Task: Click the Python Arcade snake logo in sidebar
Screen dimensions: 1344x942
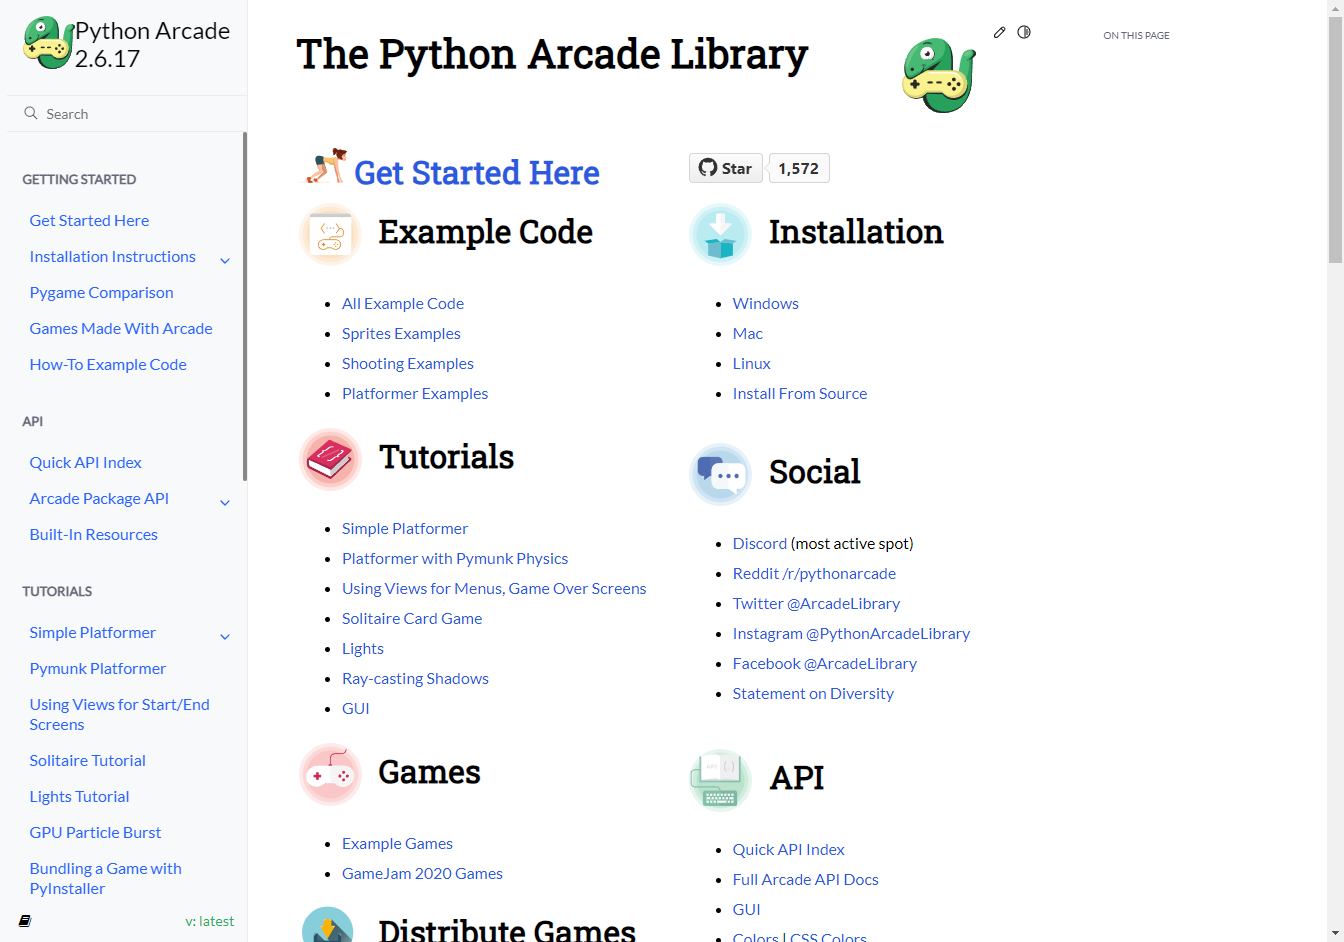Action: [47, 43]
